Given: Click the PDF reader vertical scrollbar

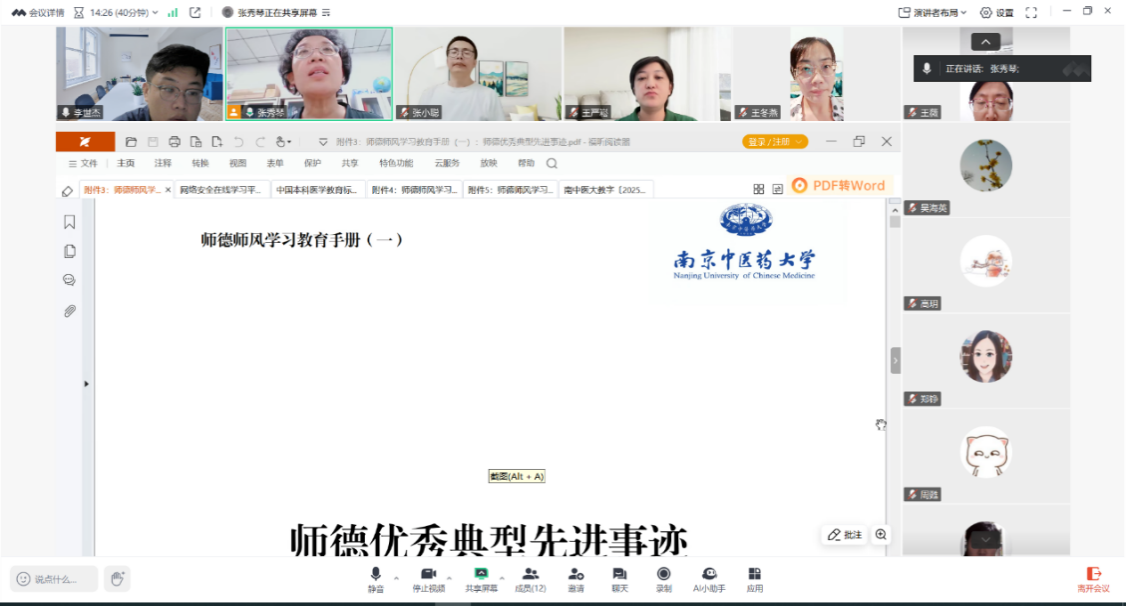Looking at the screenshot, I should pos(895,300).
